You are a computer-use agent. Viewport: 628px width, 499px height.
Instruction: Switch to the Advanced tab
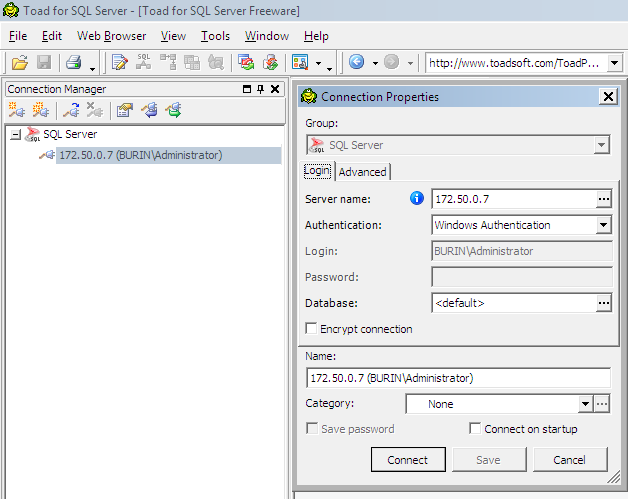click(x=363, y=172)
